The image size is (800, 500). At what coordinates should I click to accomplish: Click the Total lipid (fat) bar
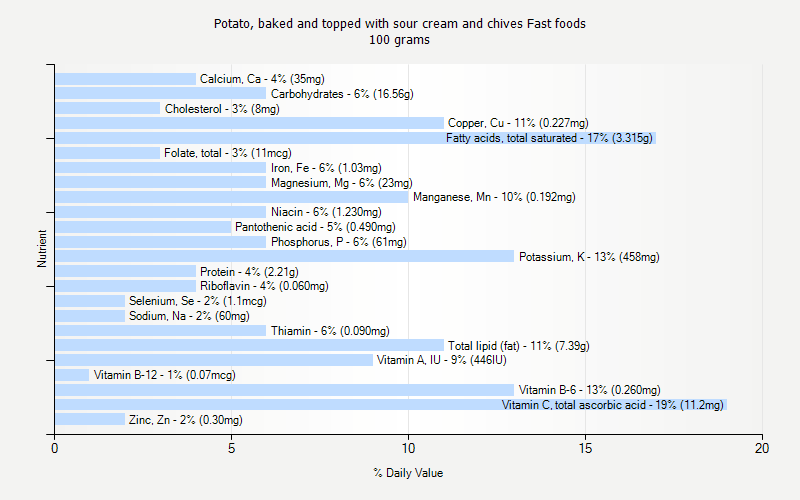tap(249, 345)
